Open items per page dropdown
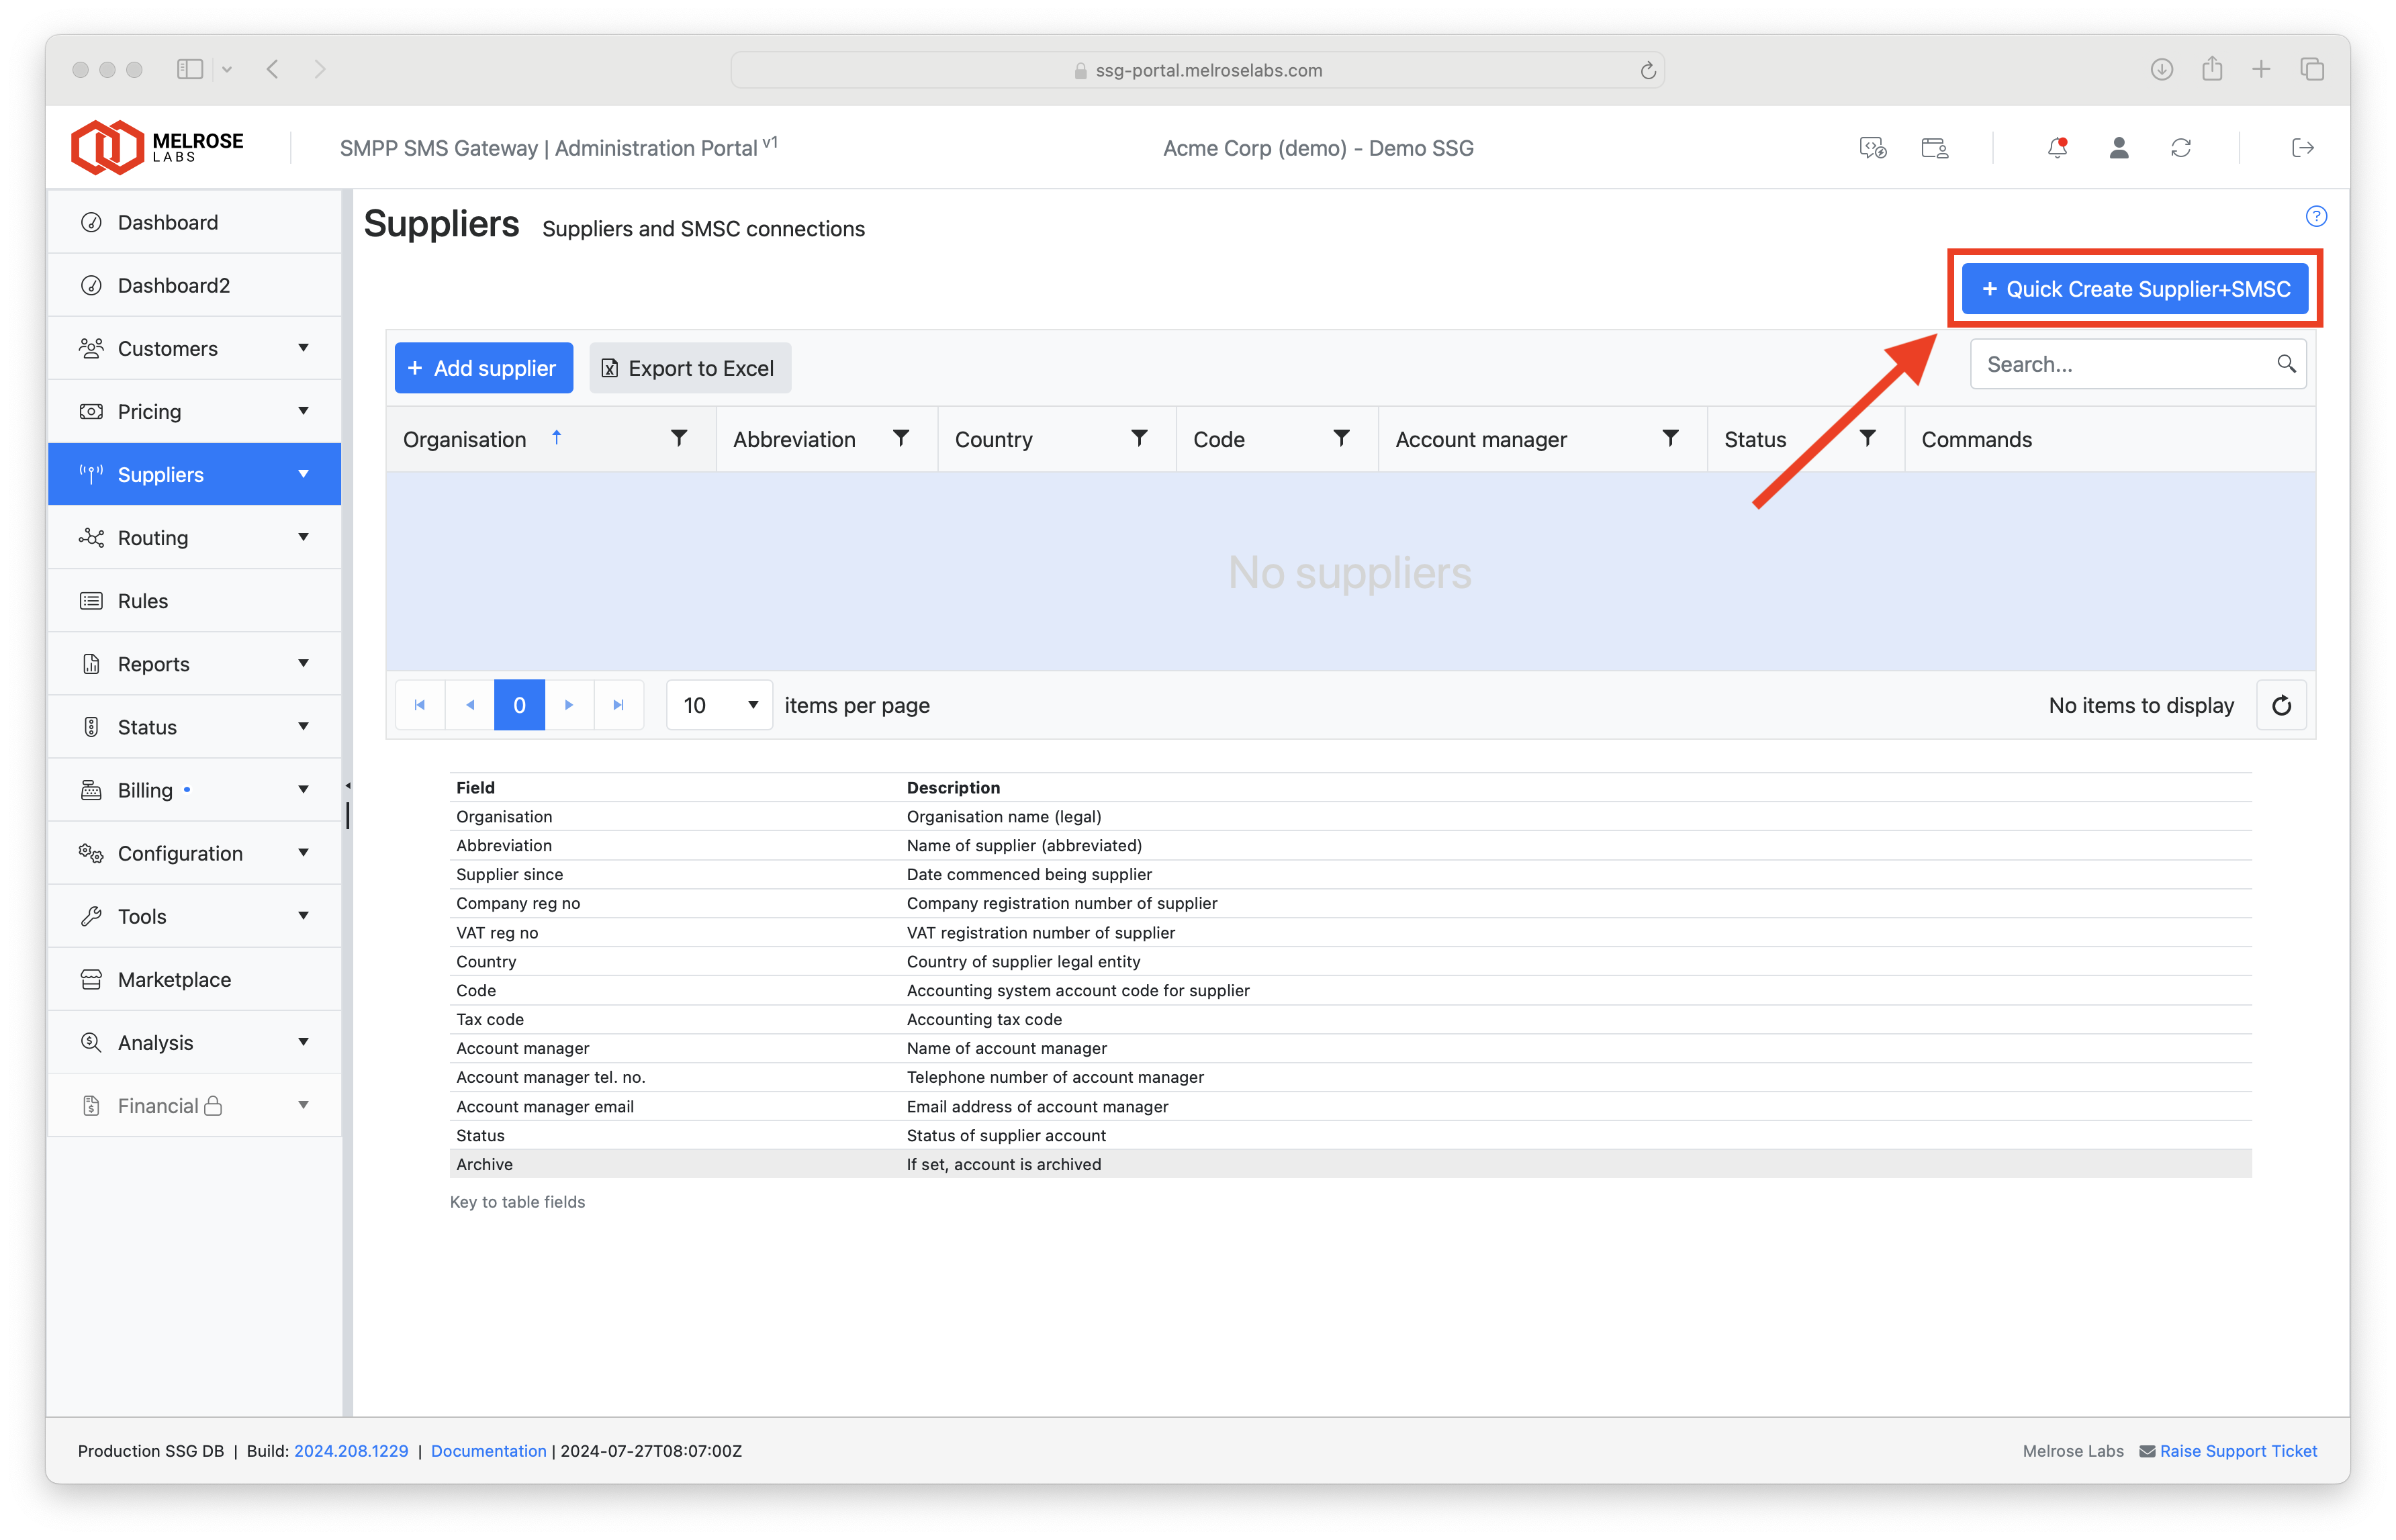This screenshot has height=1540, width=2396. [720, 705]
